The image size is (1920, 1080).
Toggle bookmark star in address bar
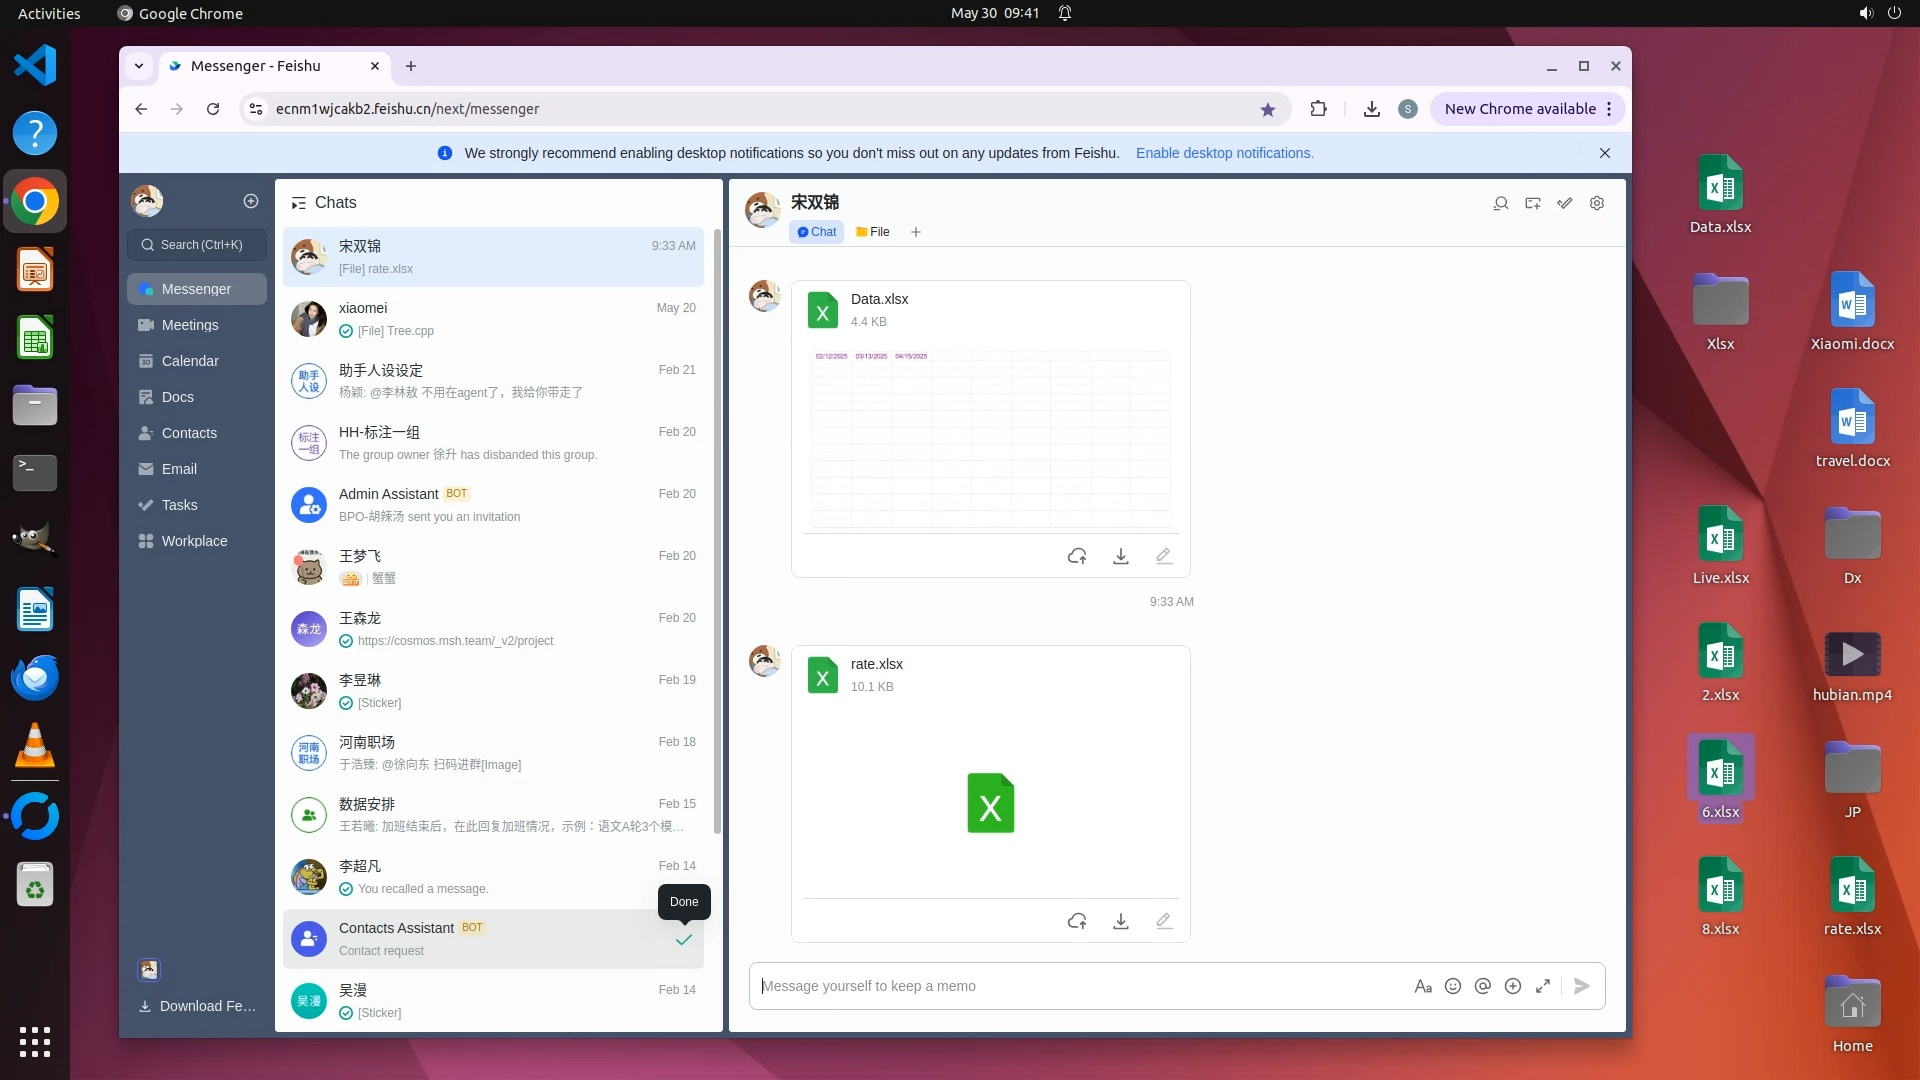tap(1268, 109)
